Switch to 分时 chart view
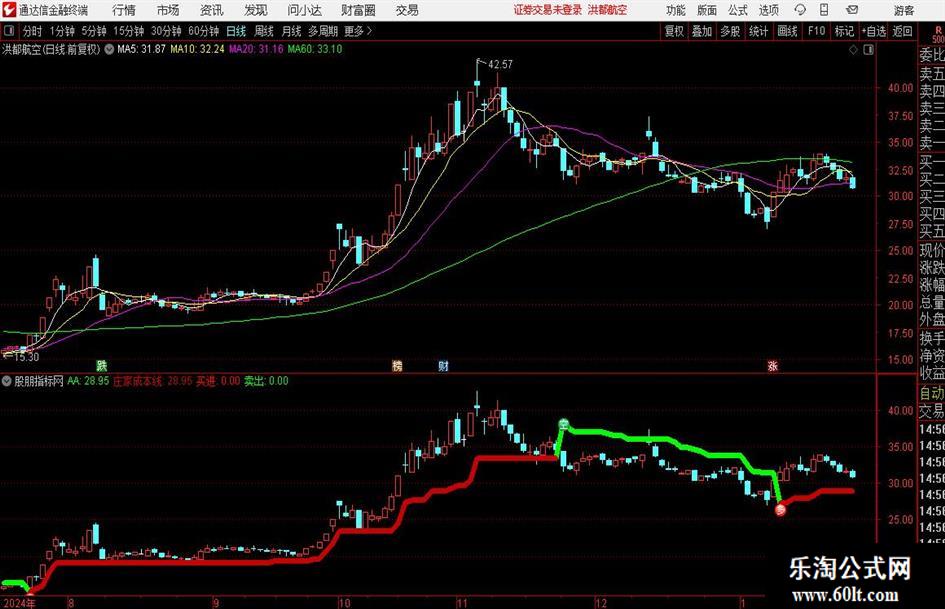 (32, 31)
